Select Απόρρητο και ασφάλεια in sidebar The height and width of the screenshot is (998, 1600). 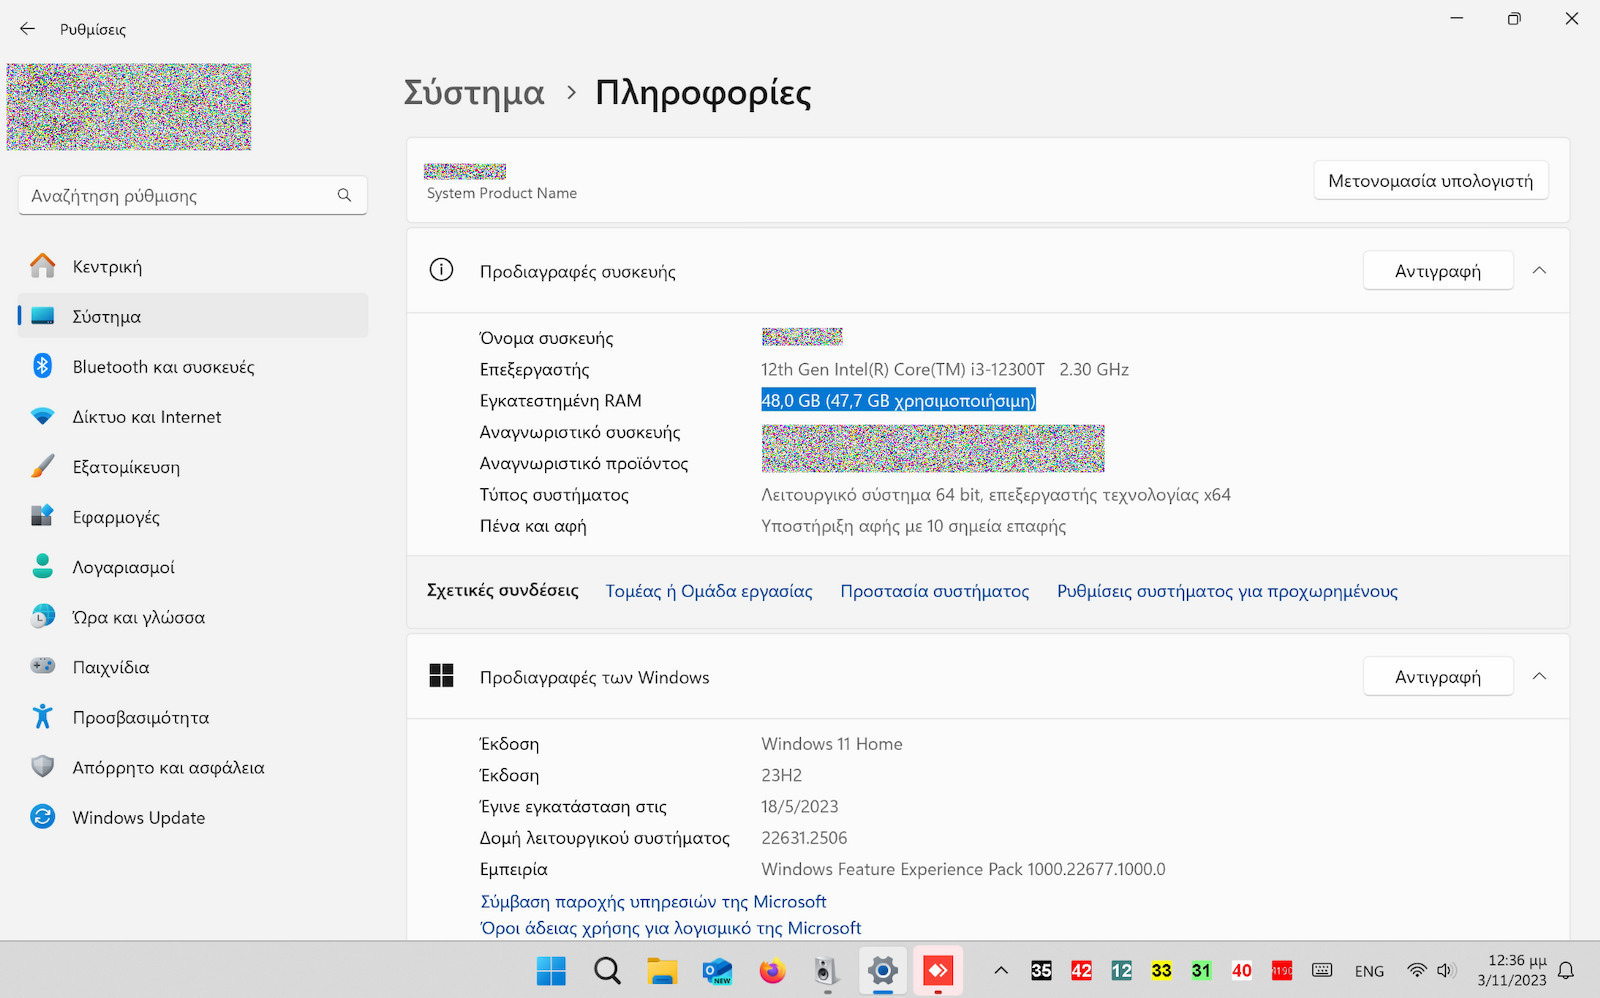pos(168,768)
